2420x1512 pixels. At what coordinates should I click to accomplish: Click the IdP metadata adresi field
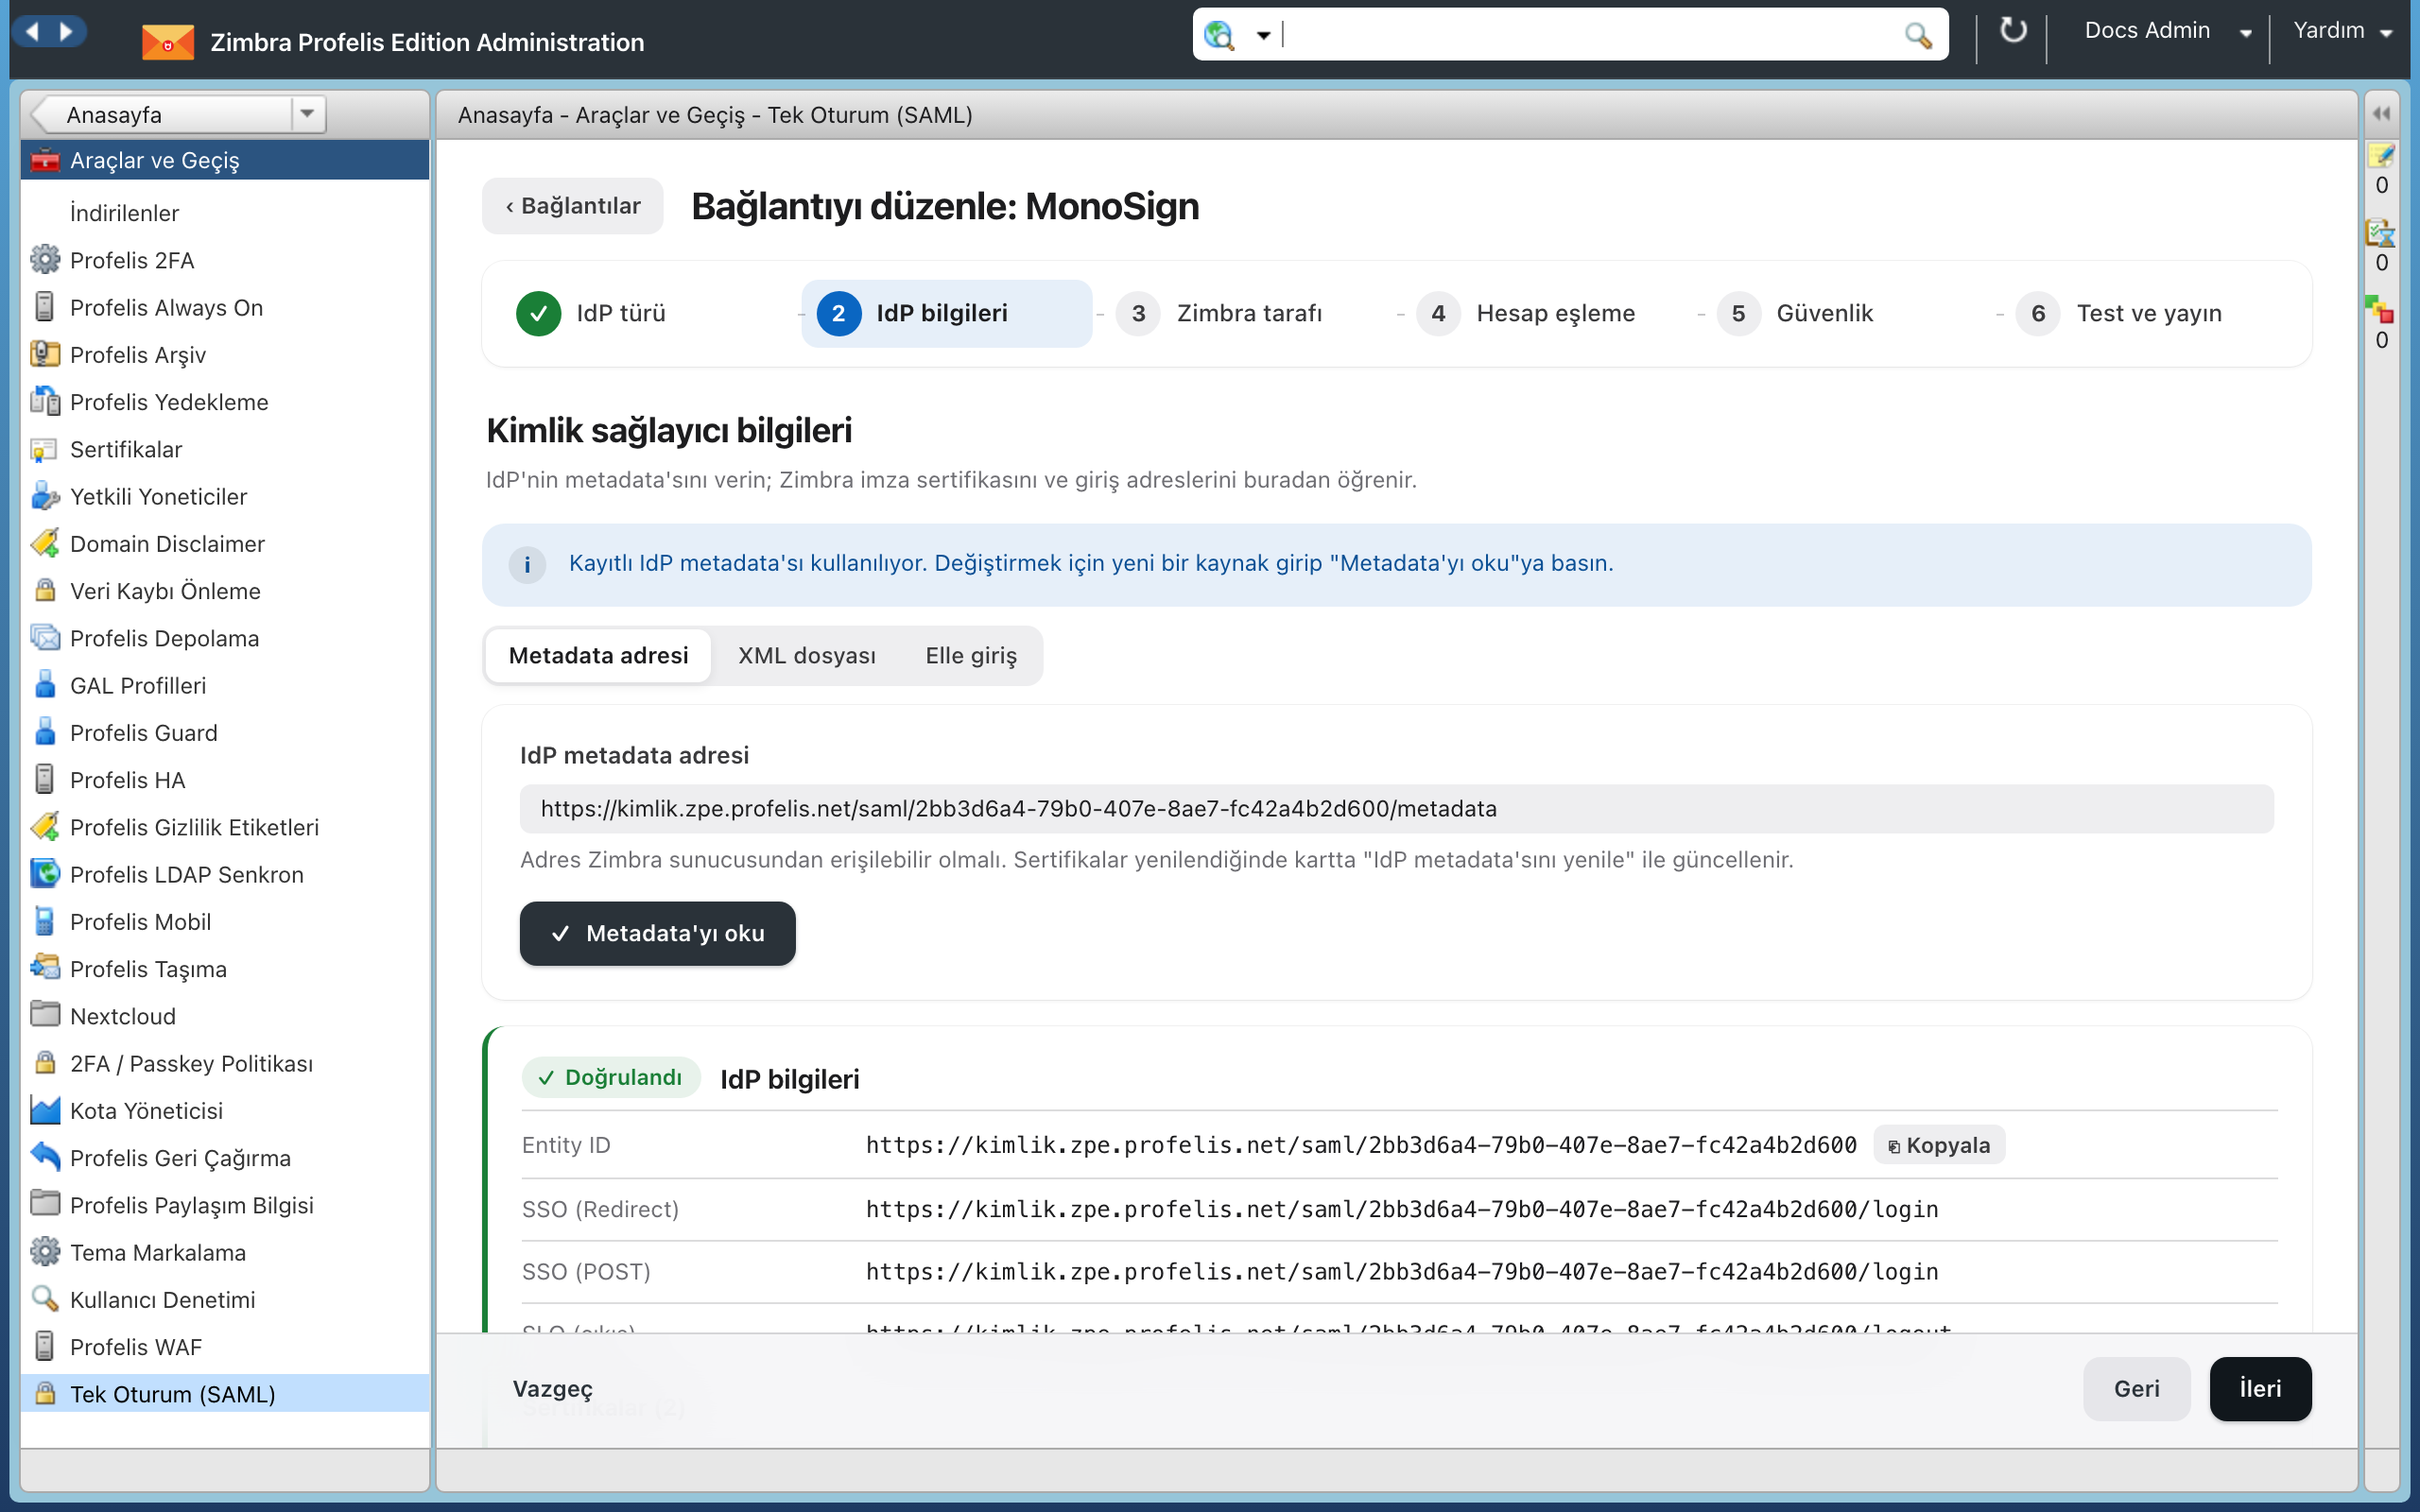1396,808
